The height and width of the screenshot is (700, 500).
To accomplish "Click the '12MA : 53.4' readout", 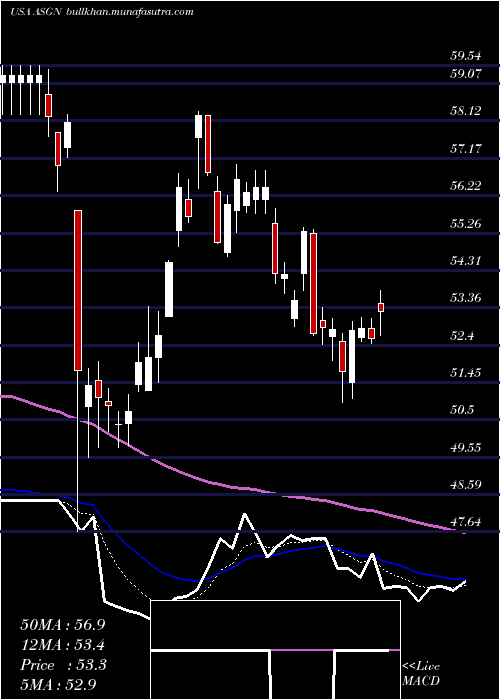I will (x=62, y=645).
